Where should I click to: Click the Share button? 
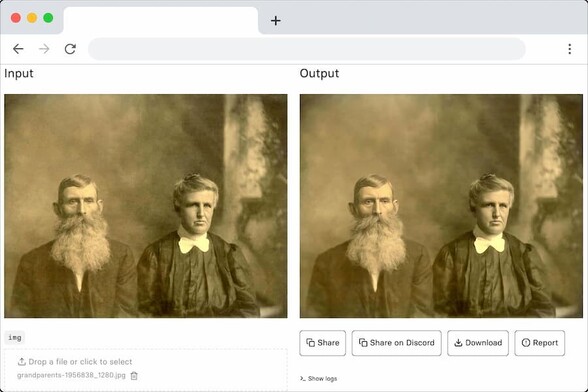pyautogui.click(x=322, y=343)
